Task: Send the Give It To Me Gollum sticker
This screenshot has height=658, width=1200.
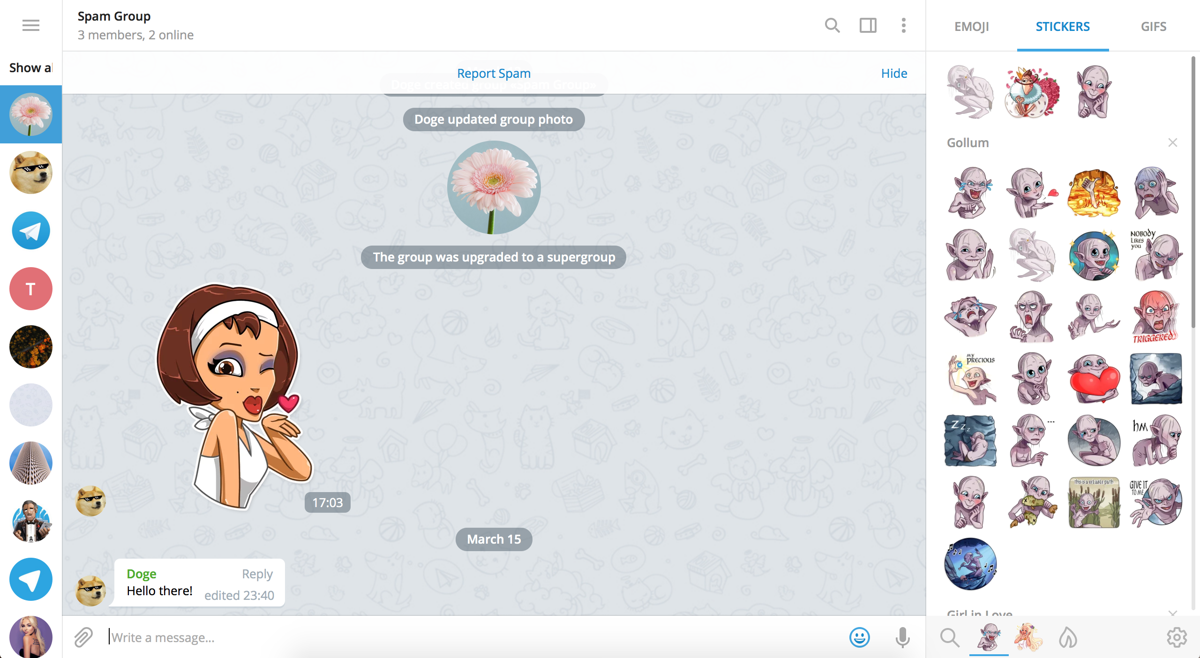Action: pyautogui.click(x=1156, y=502)
